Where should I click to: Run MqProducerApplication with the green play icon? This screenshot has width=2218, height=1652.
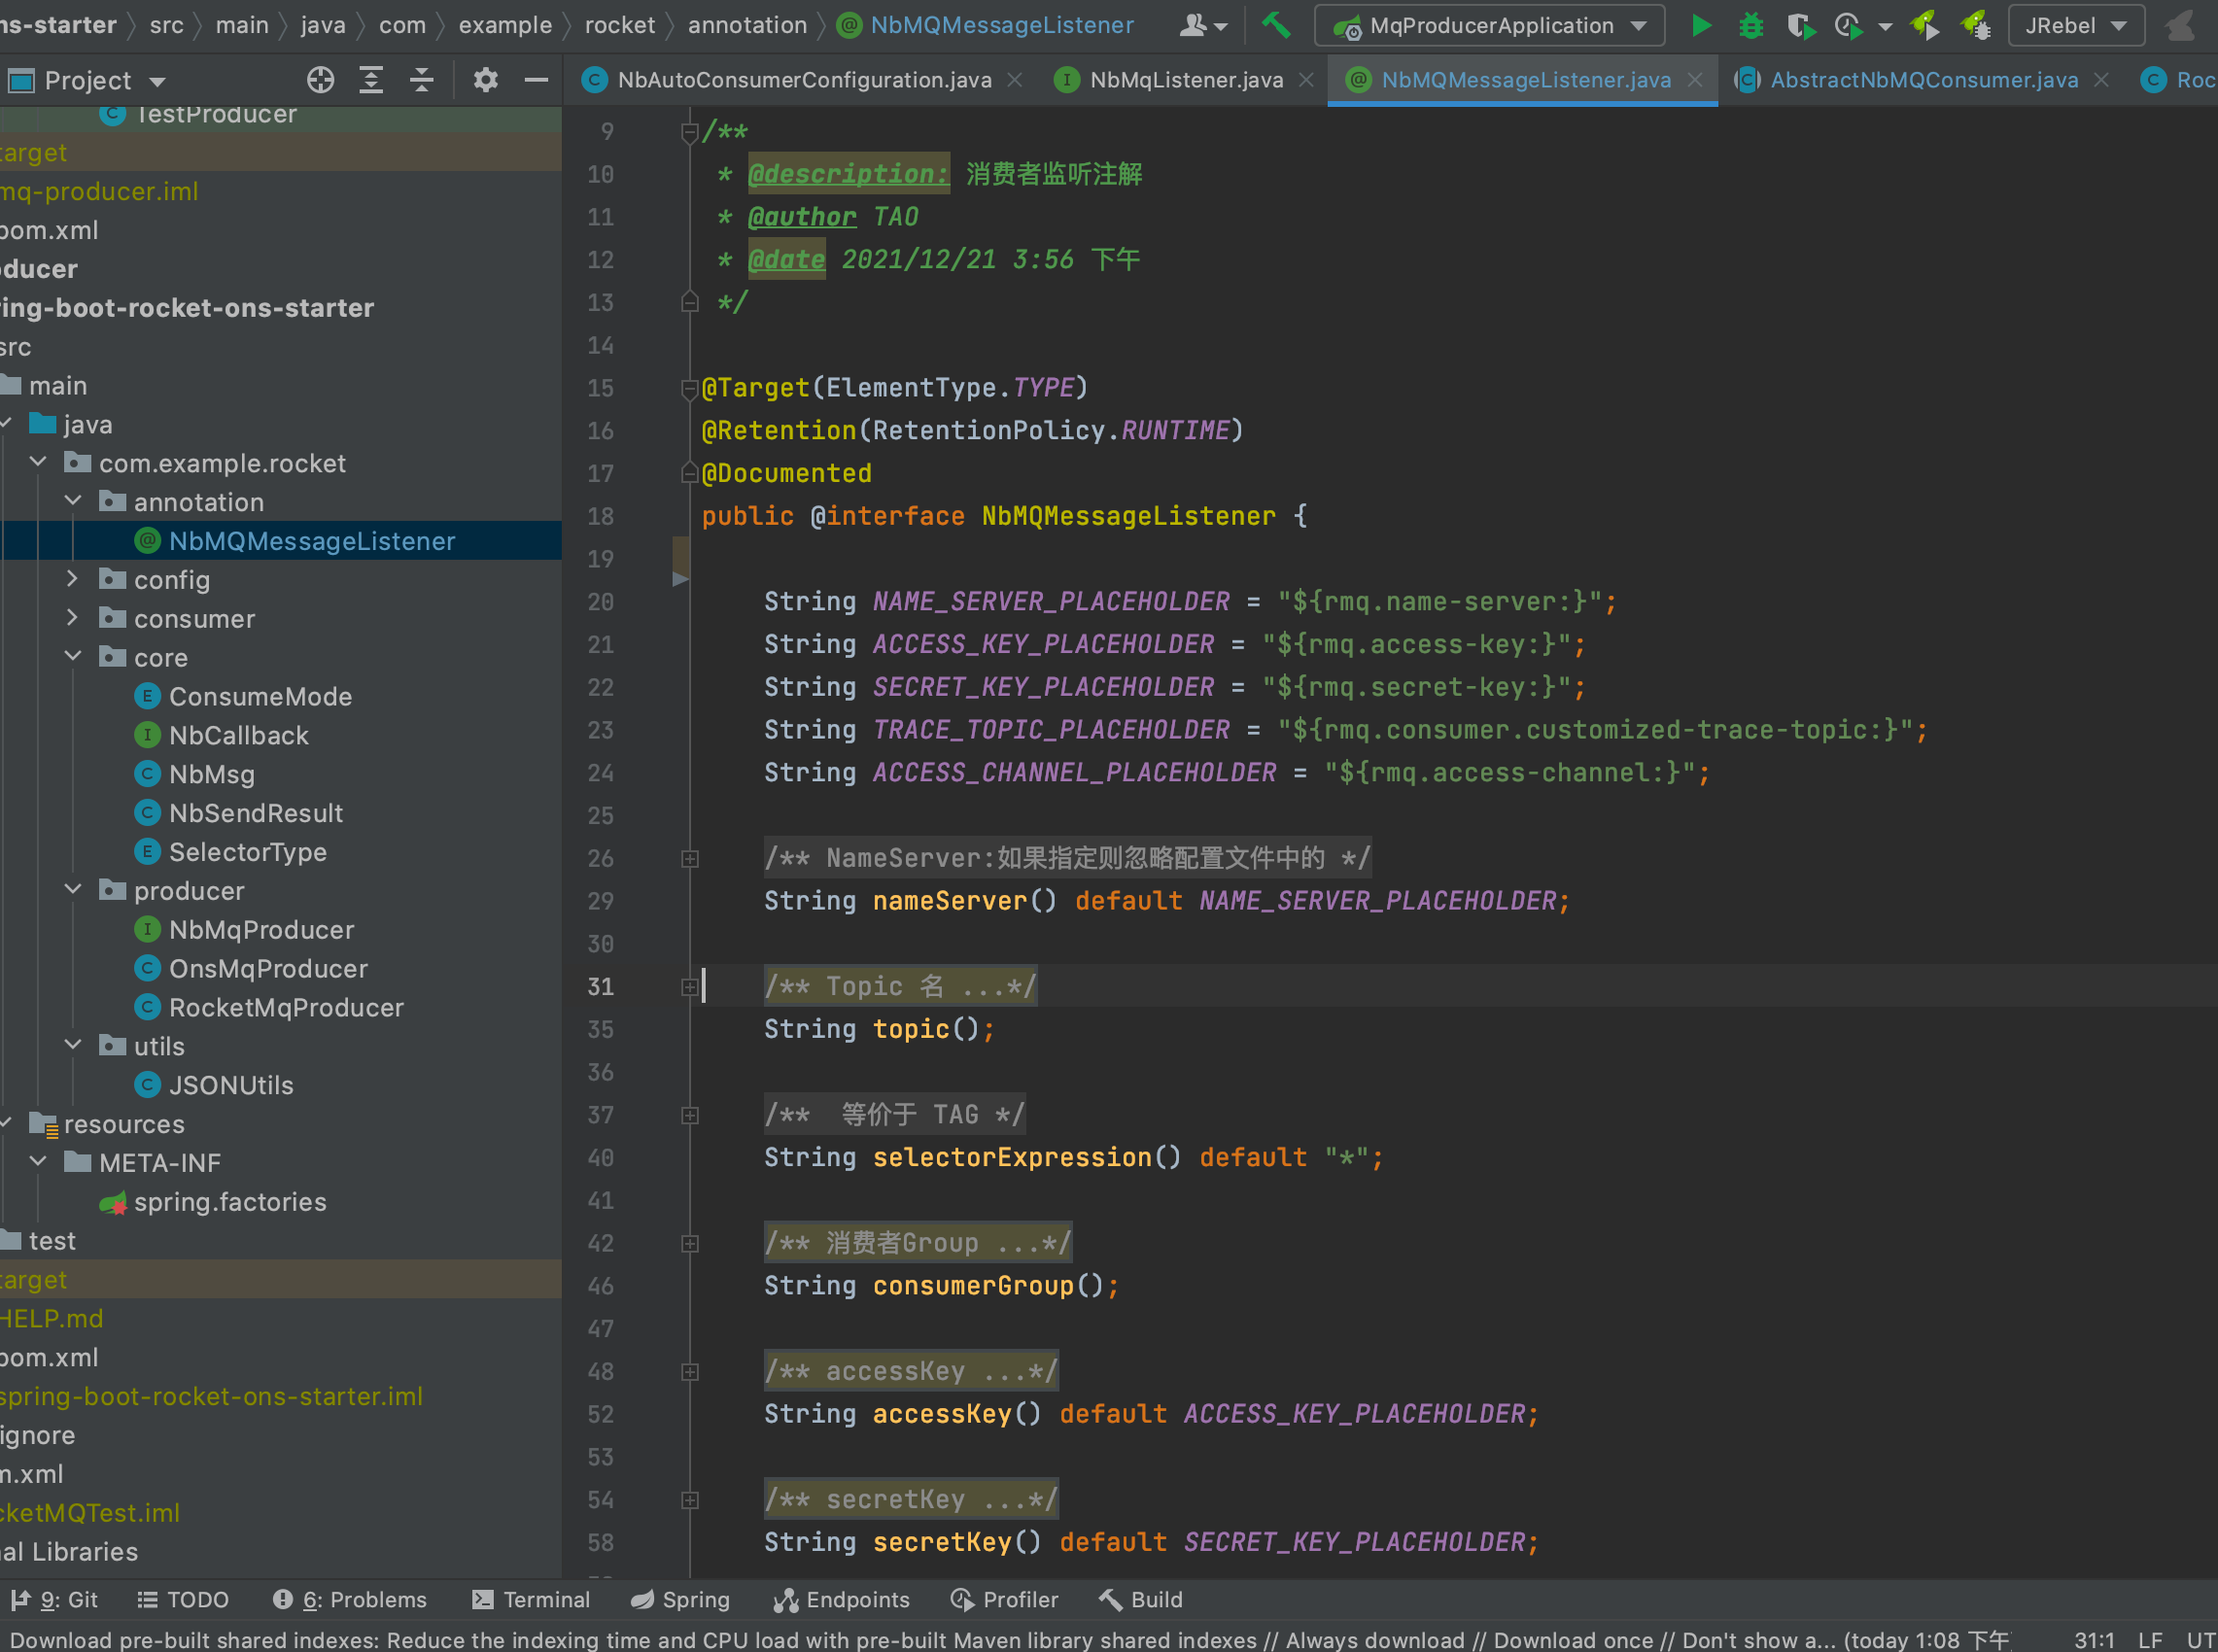[1701, 25]
